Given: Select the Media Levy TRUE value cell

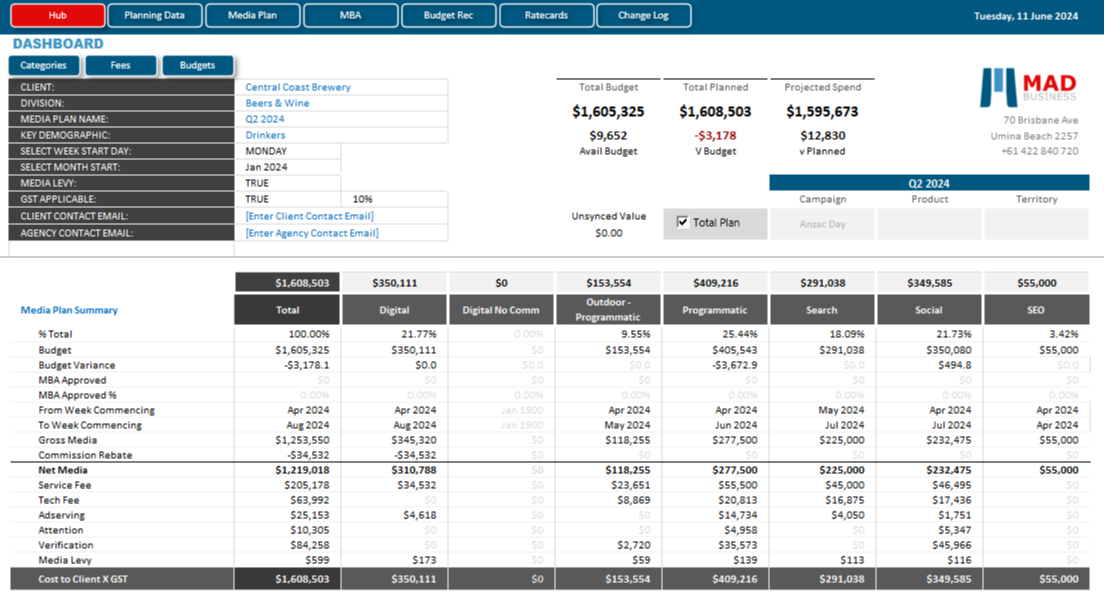Looking at the screenshot, I should (291, 183).
